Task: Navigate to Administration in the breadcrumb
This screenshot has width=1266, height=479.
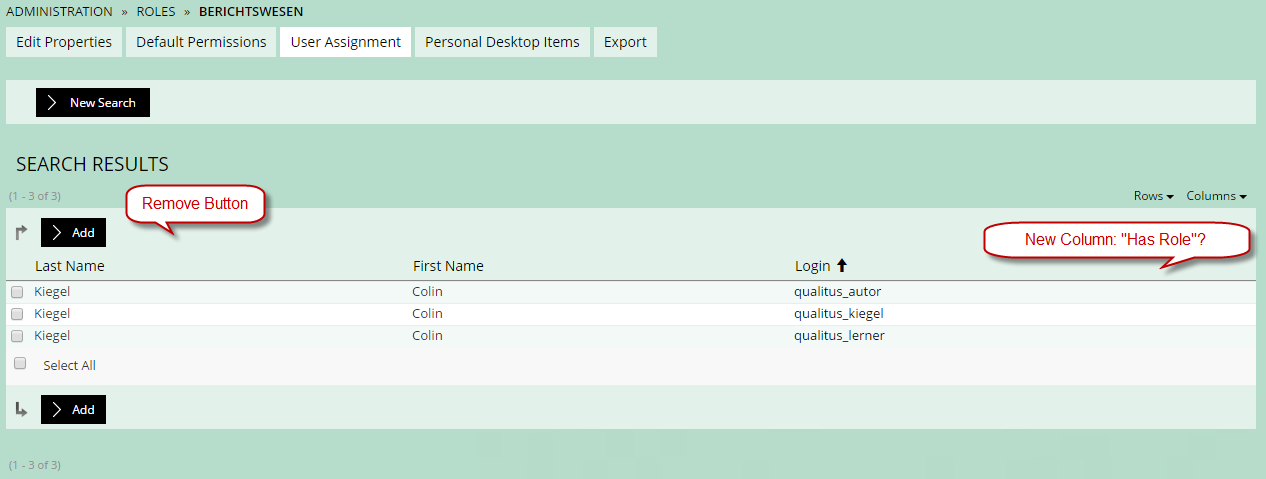Action: coord(59,12)
